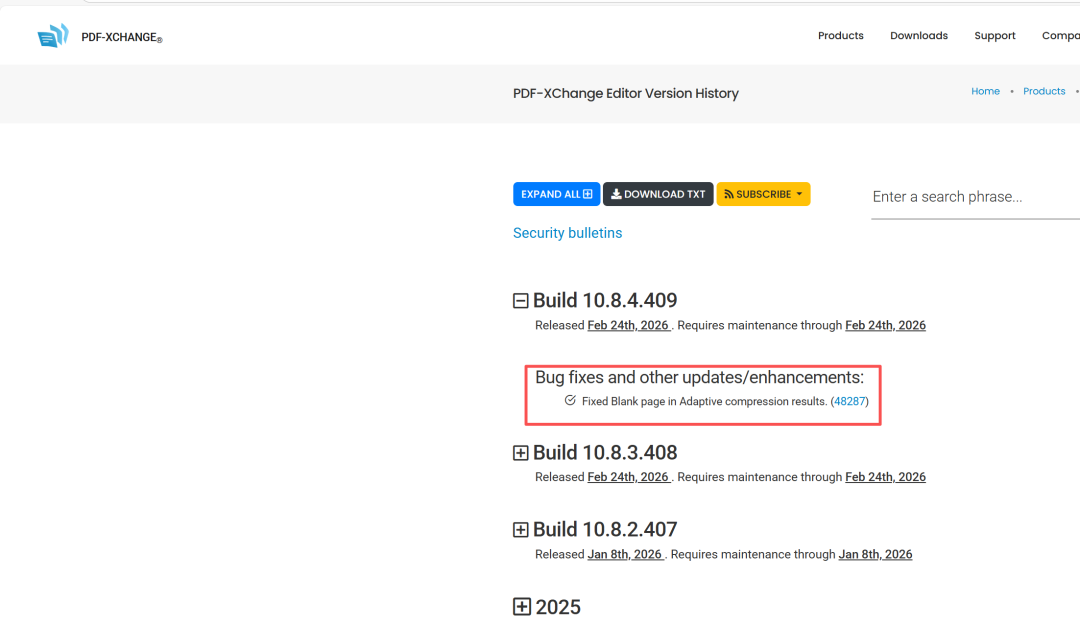This screenshot has height=624, width=1080.
Task: Click Jan 8th, 2026 release date
Action: coord(625,554)
